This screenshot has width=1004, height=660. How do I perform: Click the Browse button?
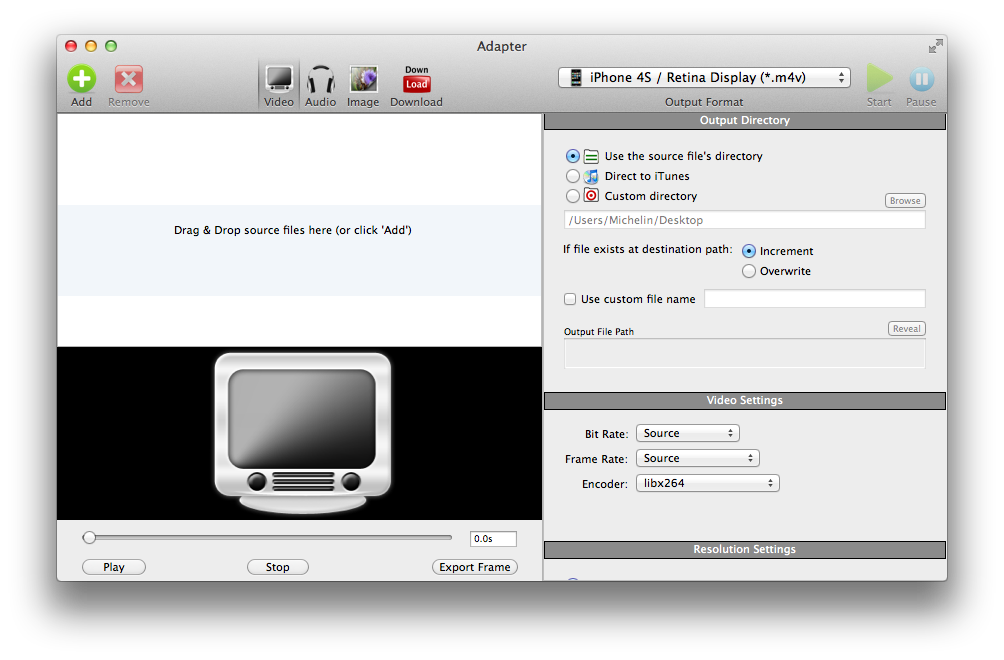tap(905, 201)
